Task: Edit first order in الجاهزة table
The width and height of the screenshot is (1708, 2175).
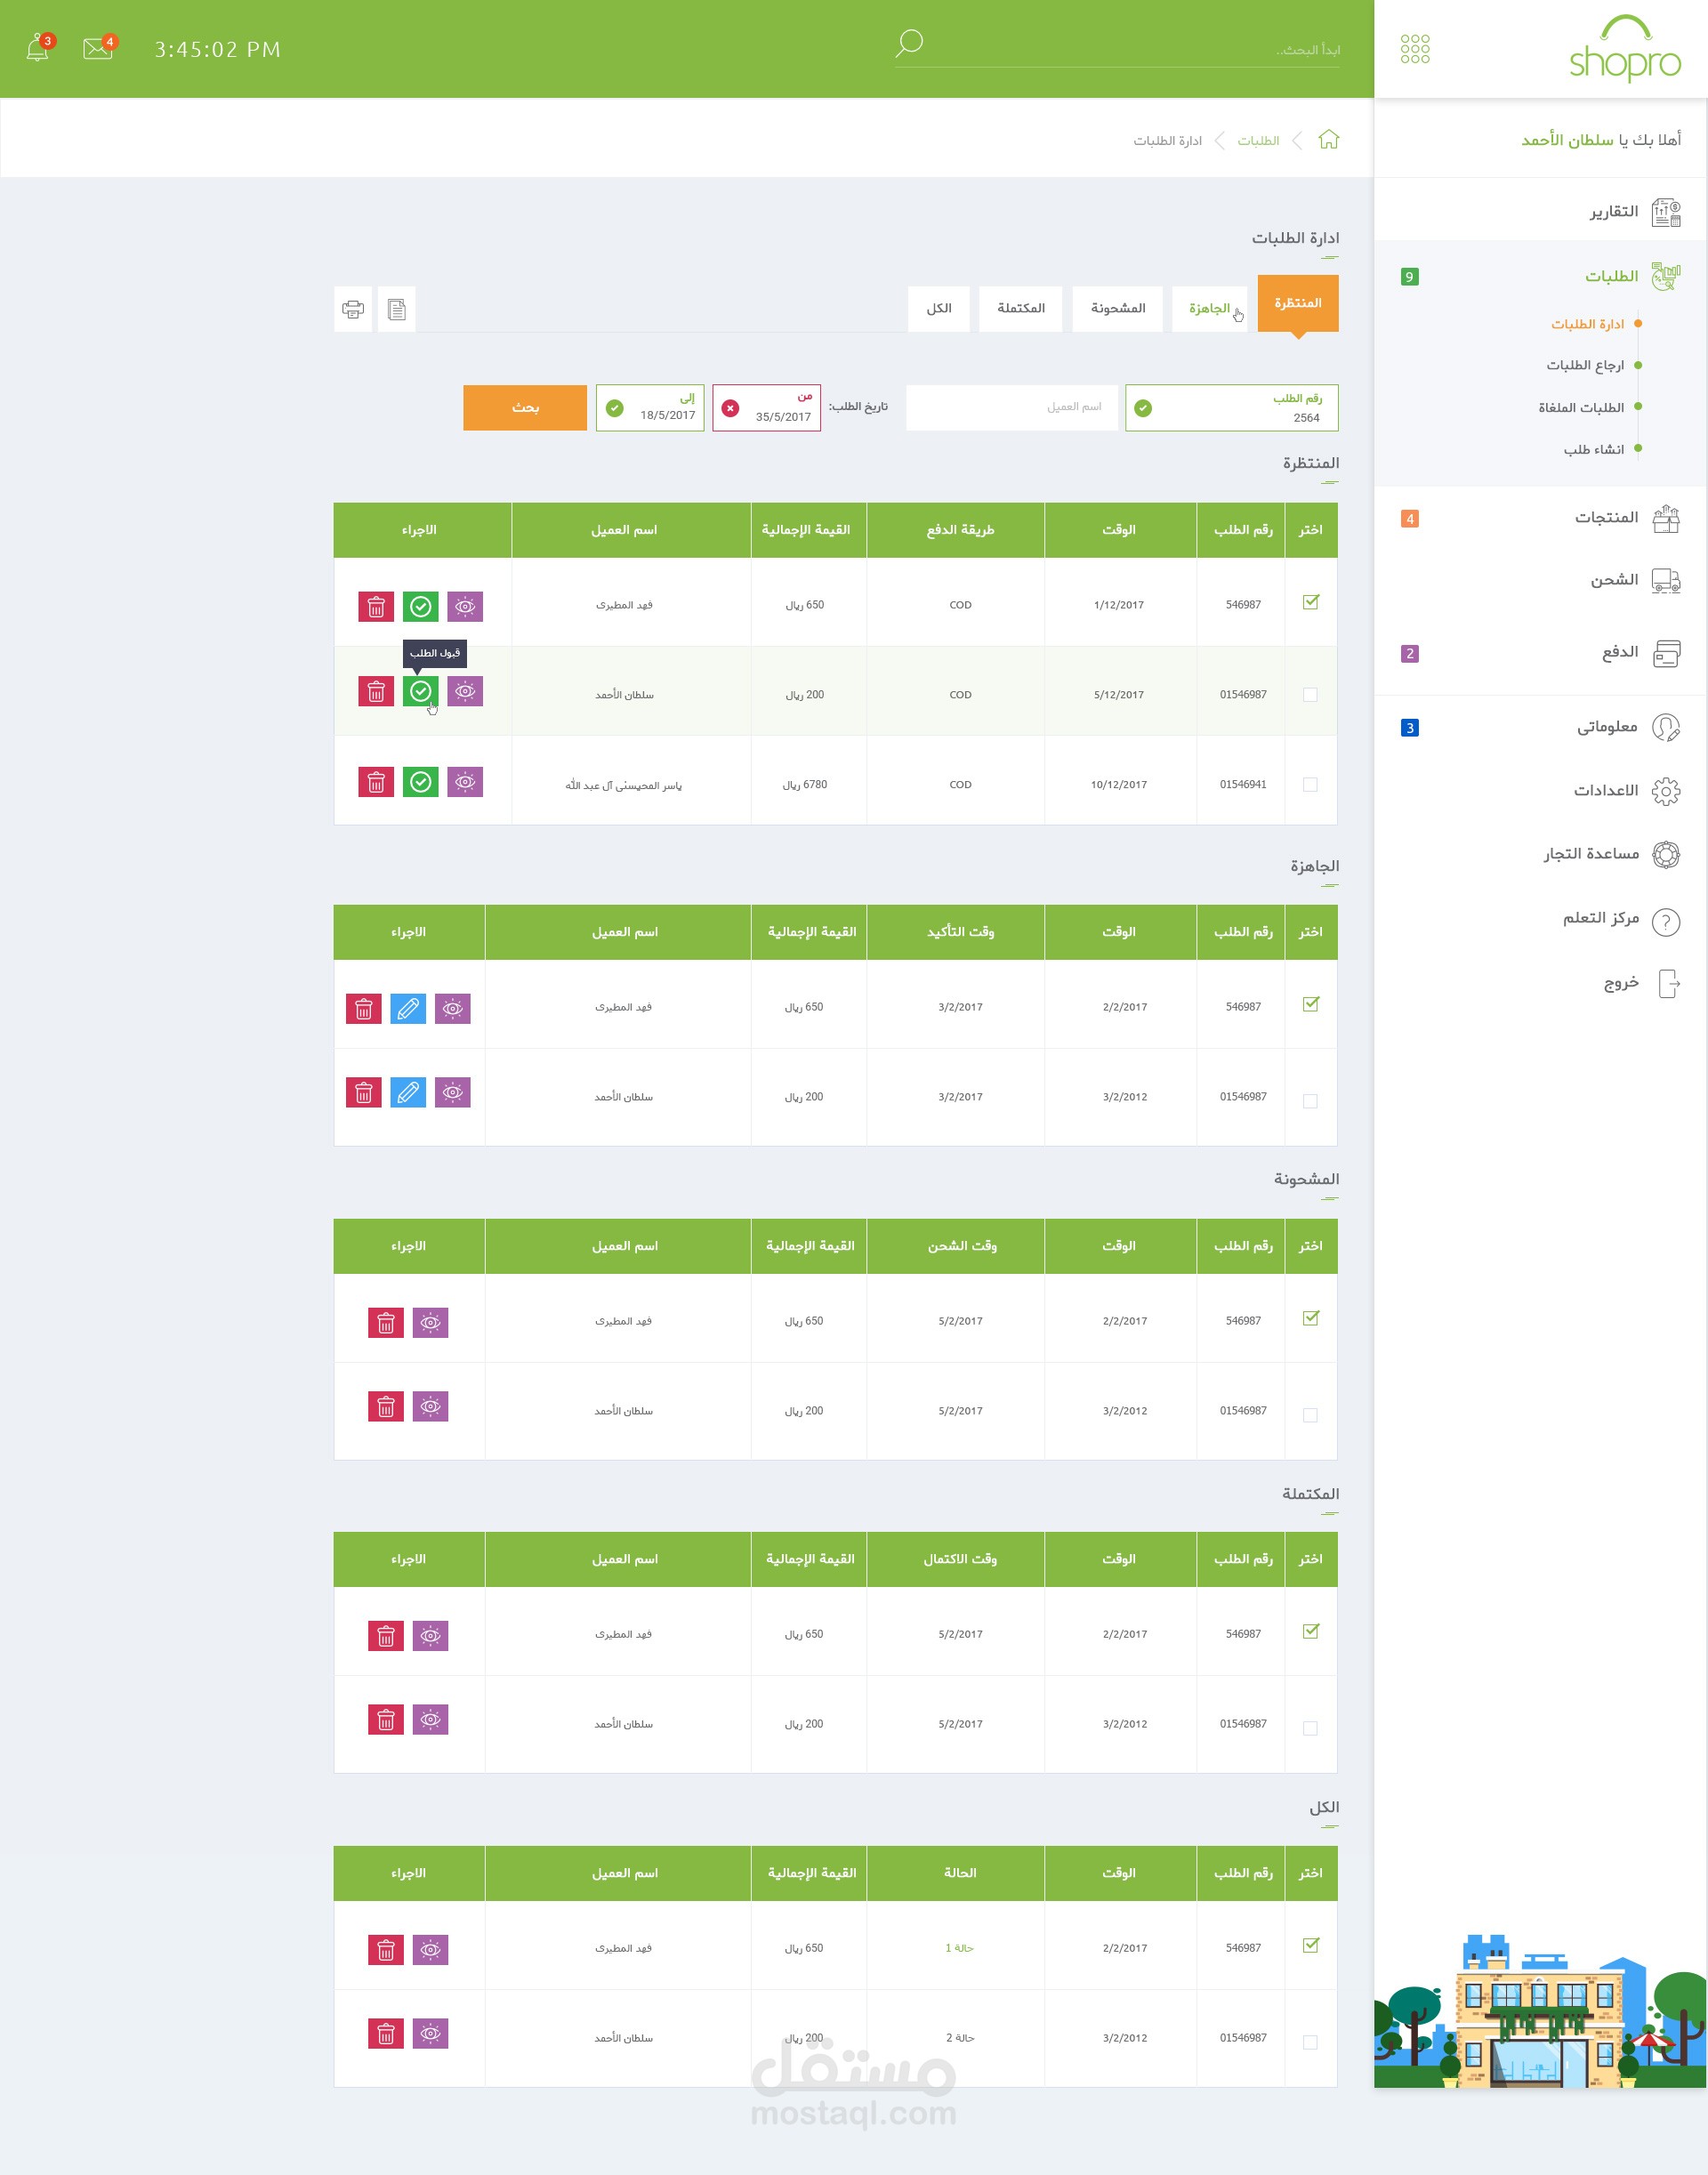Action: [408, 1009]
